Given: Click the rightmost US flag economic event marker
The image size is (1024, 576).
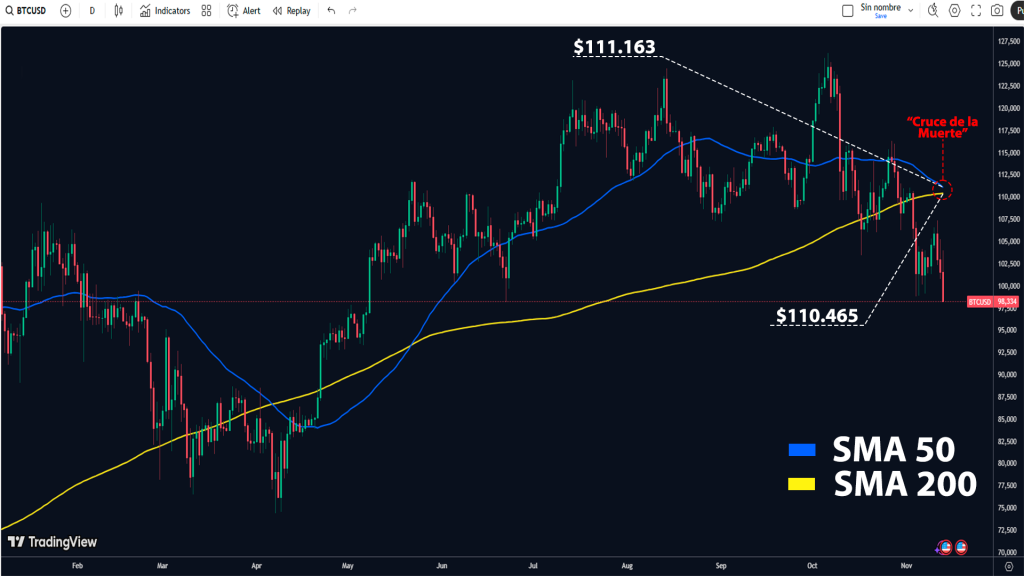Looking at the screenshot, I should coord(961,547).
